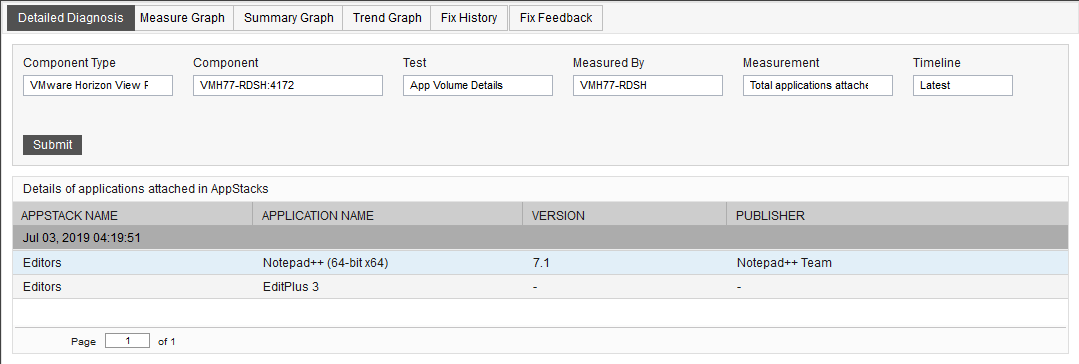Click the page number input field
The height and width of the screenshot is (364, 1079).
pos(127,341)
